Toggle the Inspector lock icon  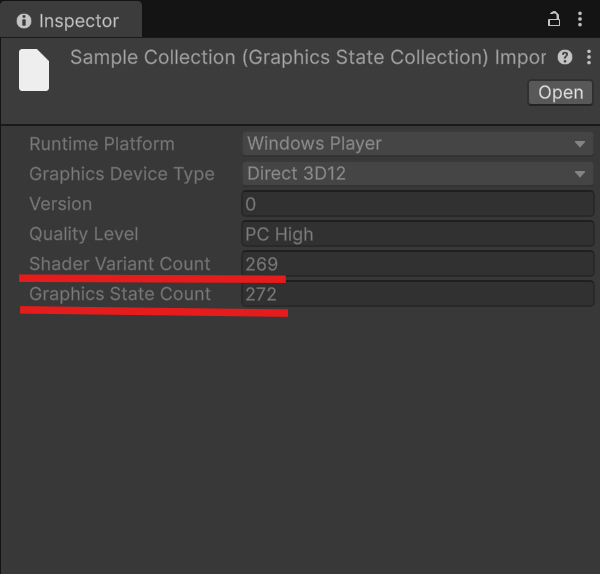tap(553, 19)
